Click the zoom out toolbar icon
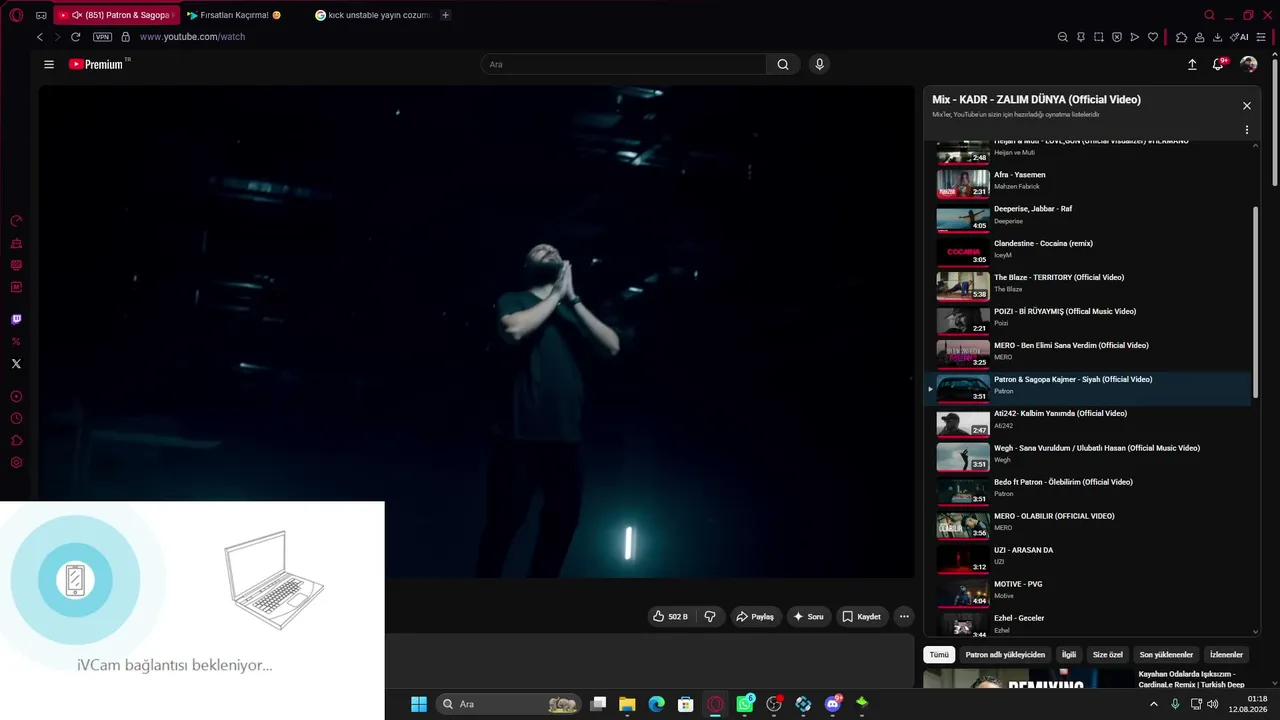This screenshot has width=1280, height=720. 1063,37
